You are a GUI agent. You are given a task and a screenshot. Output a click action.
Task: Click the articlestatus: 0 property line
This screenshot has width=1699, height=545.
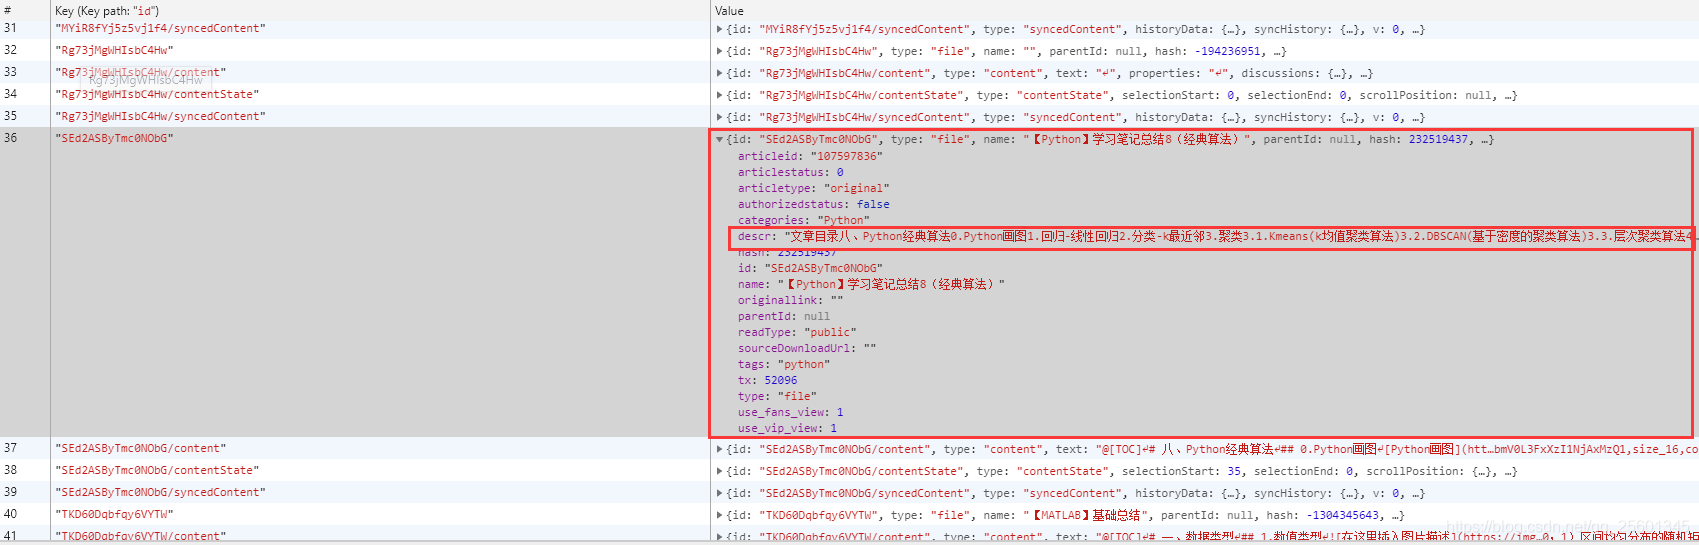click(x=790, y=172)
